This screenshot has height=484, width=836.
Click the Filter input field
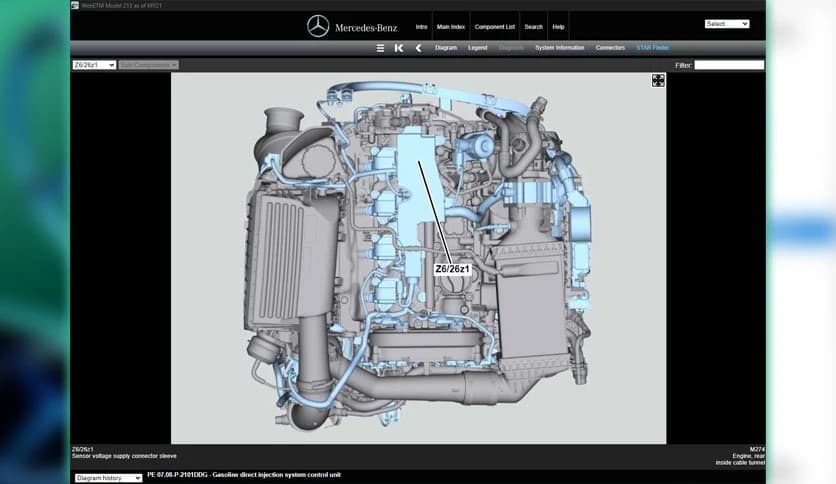tap(729, 65)
